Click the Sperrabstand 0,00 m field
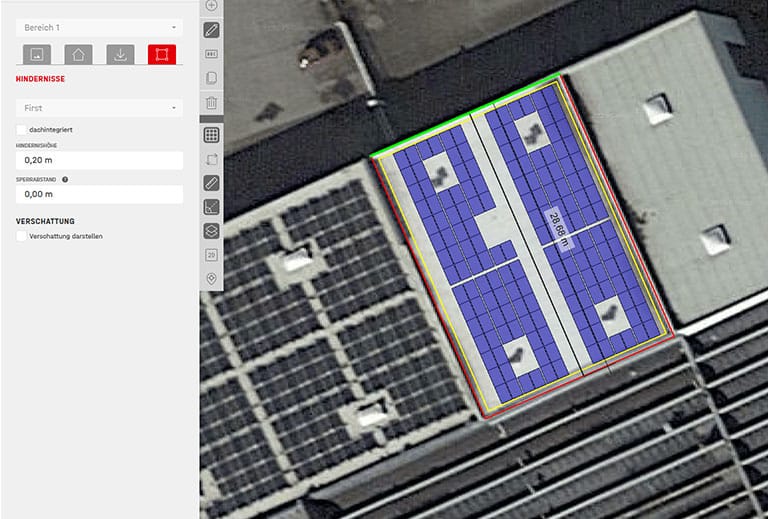 pyautogui.click(x=99, y=195)
